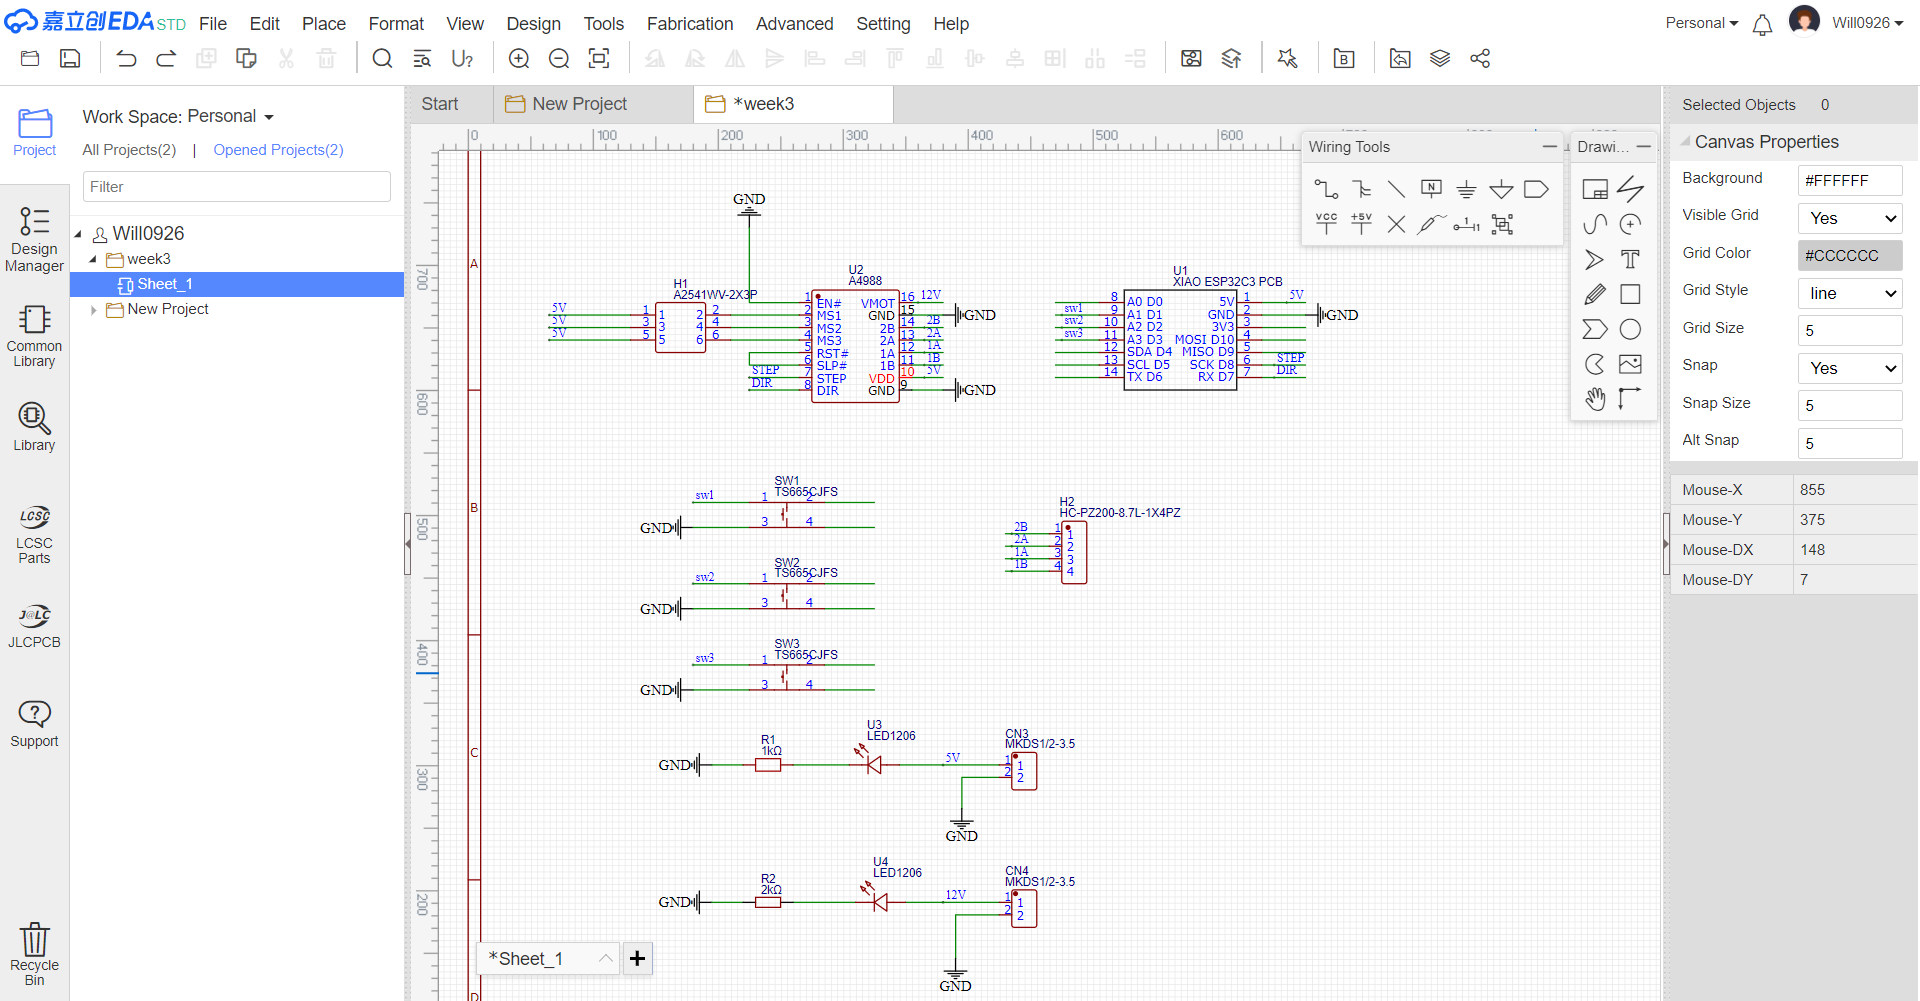Pick the Net Label tool
The height and width of the screenshot is (1001, 1920).
coord(1431,189)
